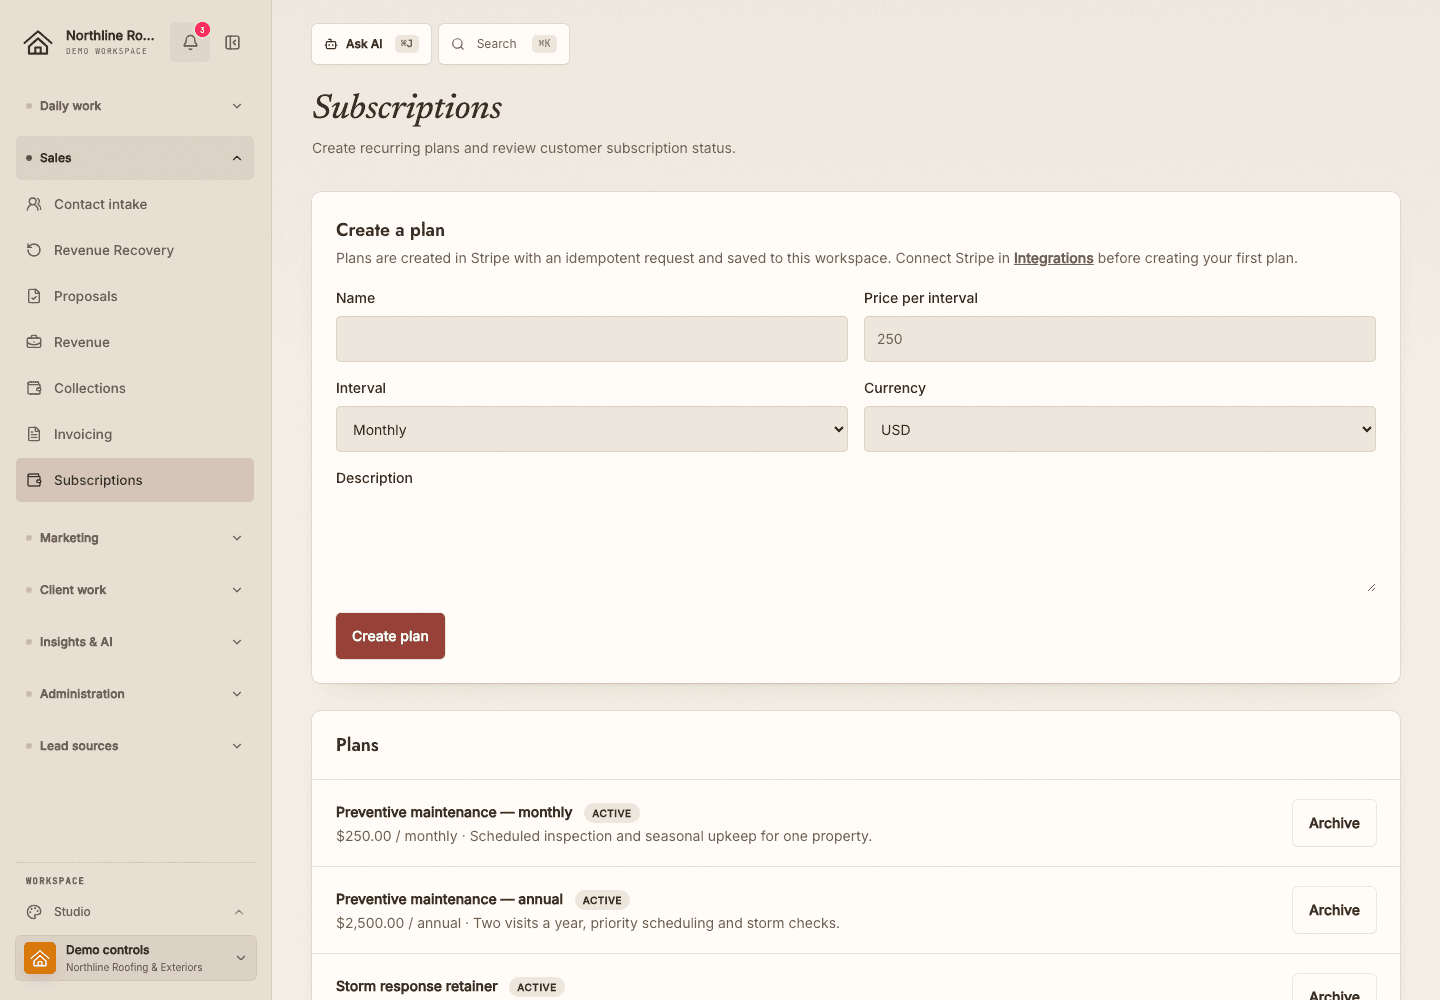Open the Revenue menu item

click(135, 342)
